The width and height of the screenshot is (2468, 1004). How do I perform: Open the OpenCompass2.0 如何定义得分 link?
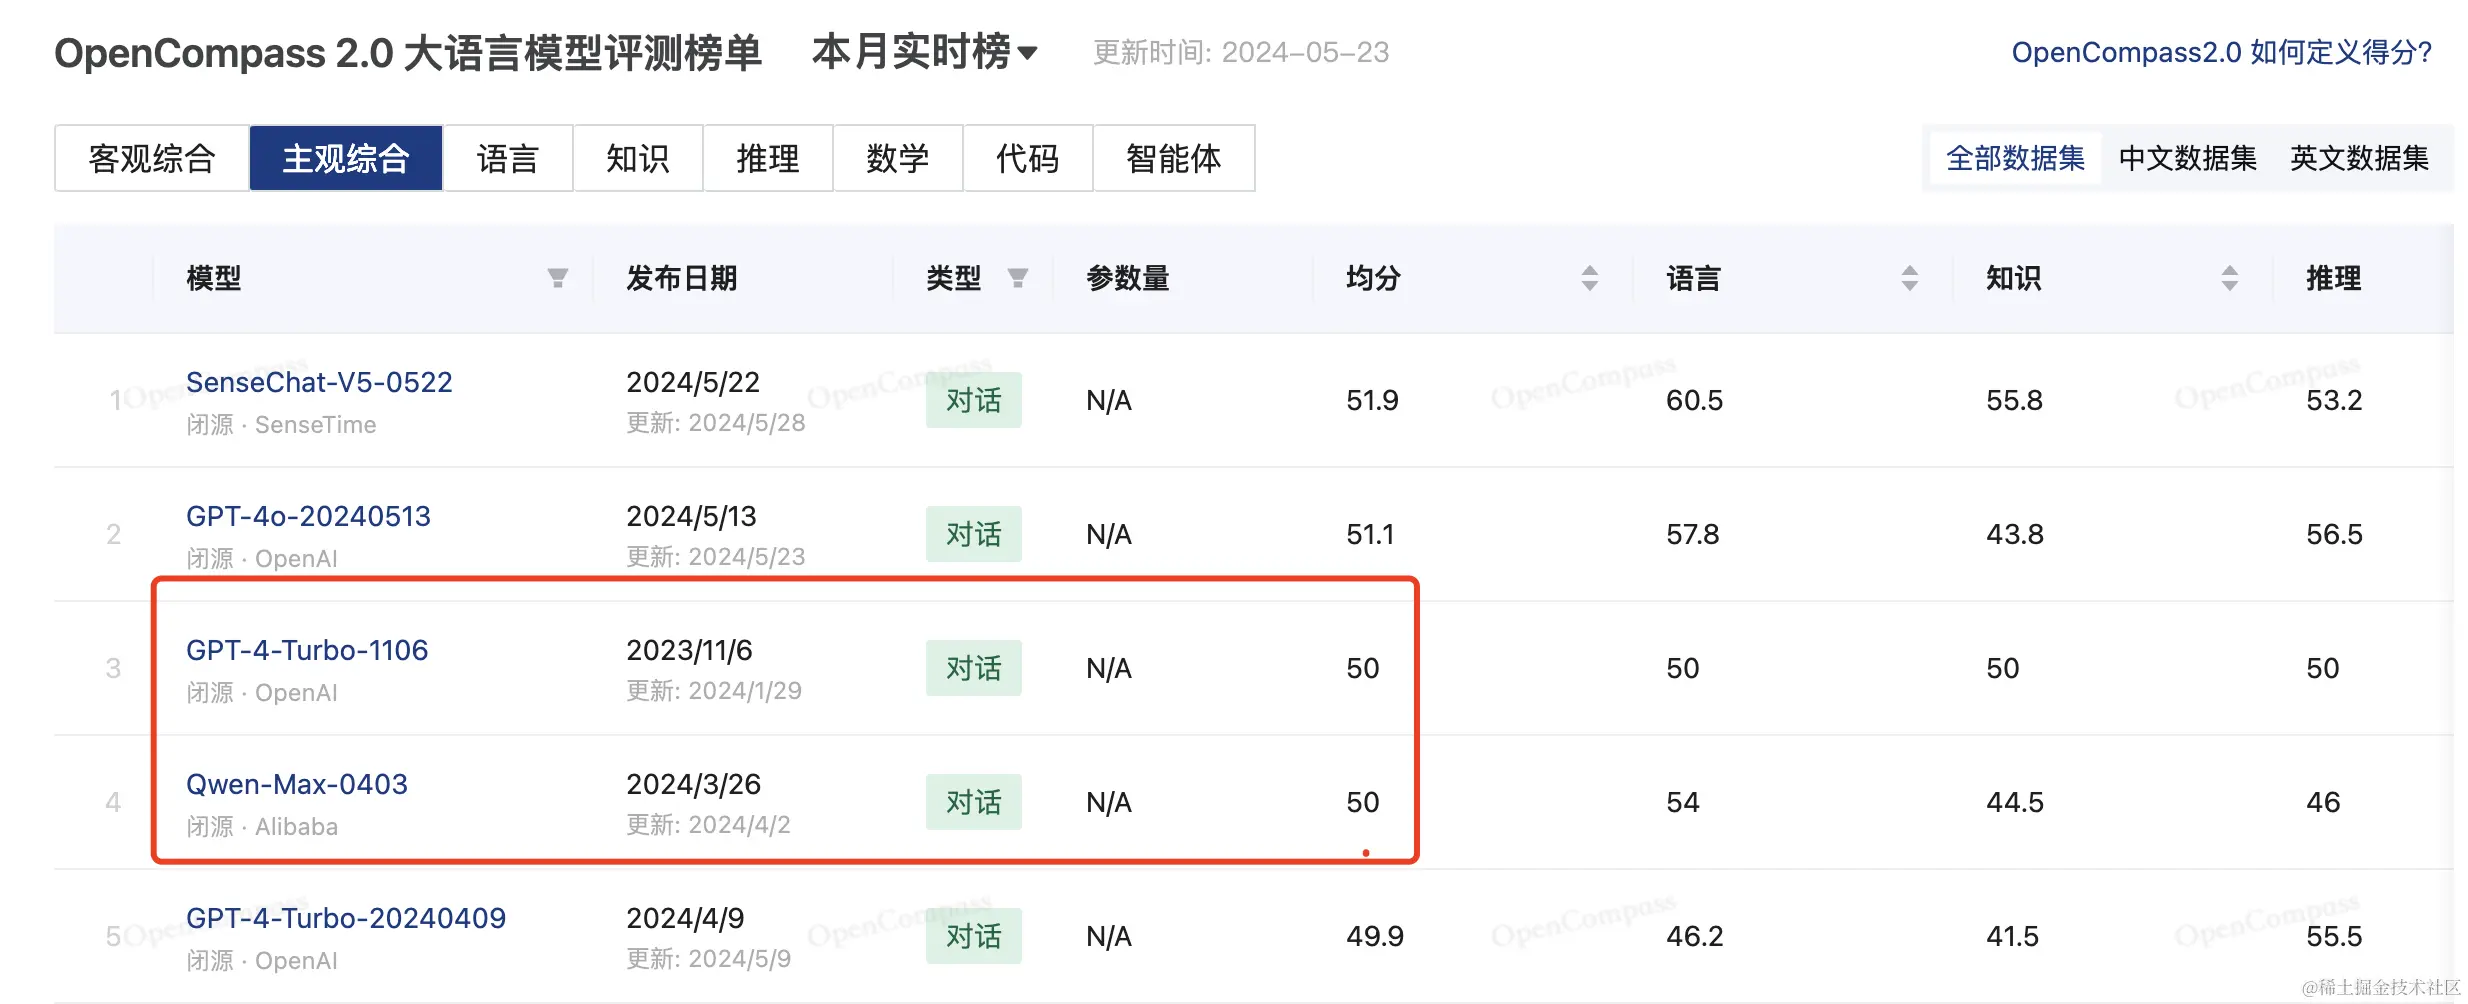coord(2221,52)
